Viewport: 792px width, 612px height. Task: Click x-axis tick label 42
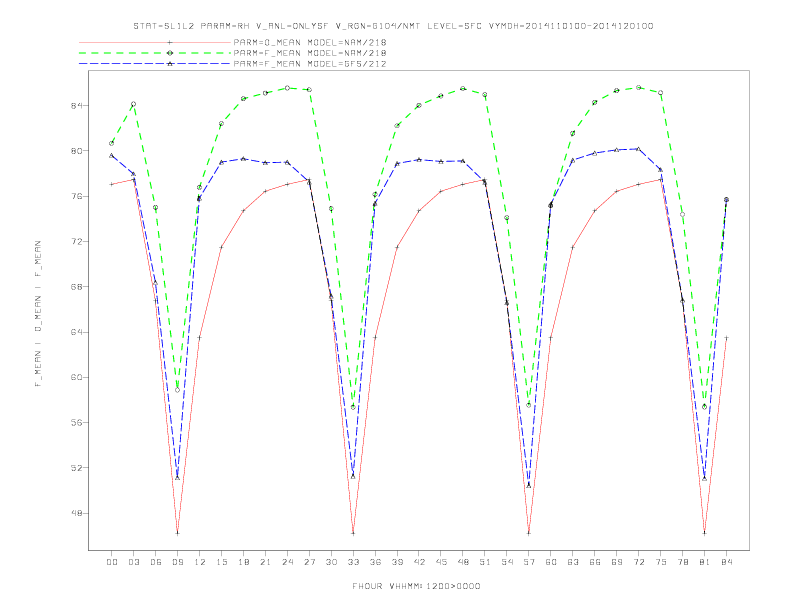[x=419, y=562]
